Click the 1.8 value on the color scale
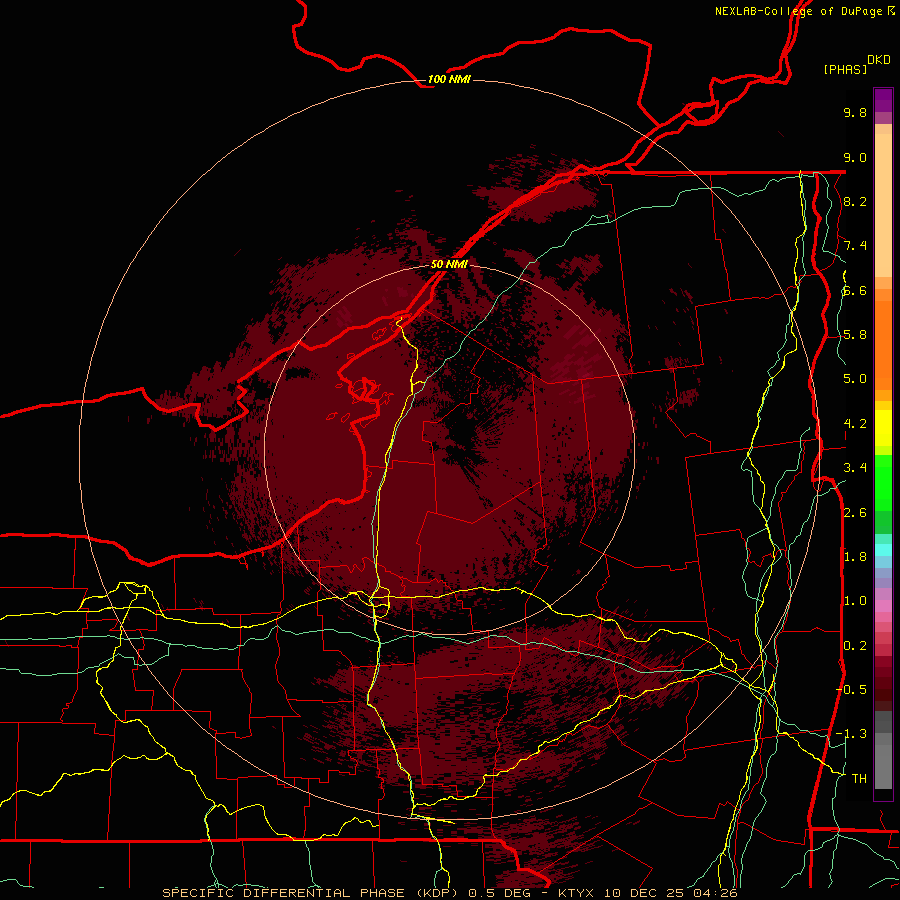This screenshot has height=900, width=900. (x=855, y=557)
